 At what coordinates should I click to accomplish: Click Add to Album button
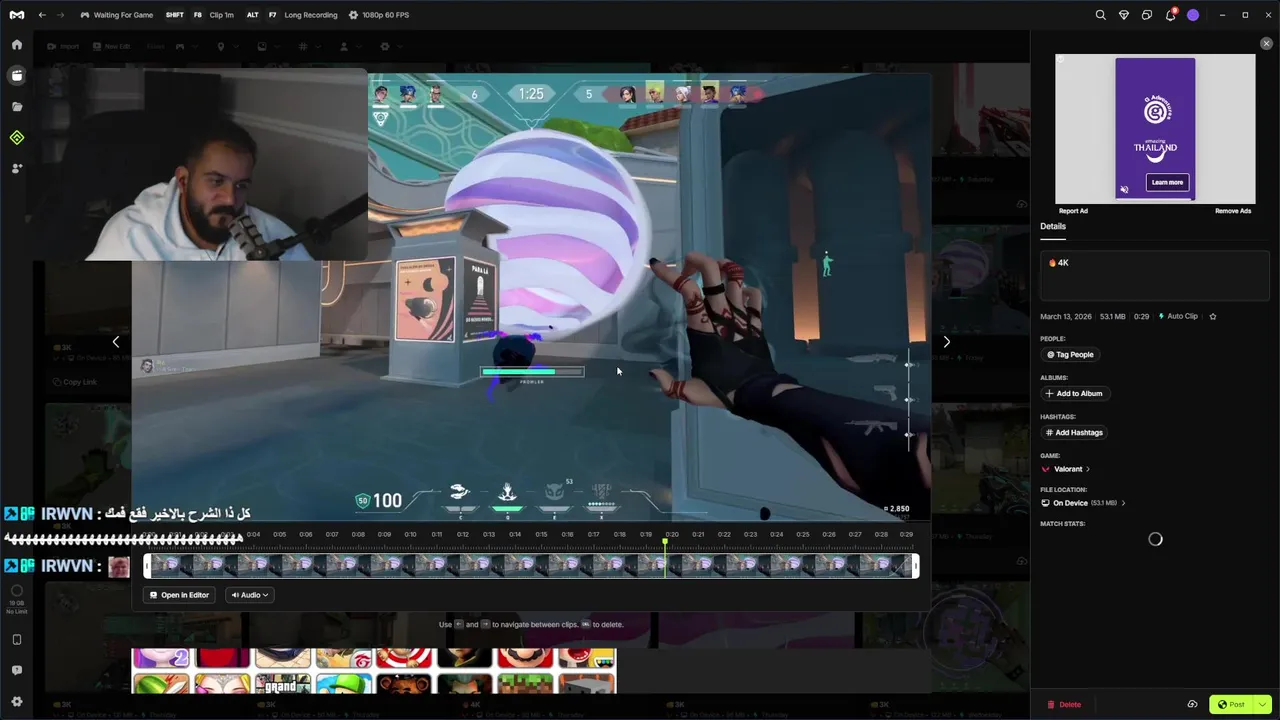pyautogui.click(x=1075, y=393)
